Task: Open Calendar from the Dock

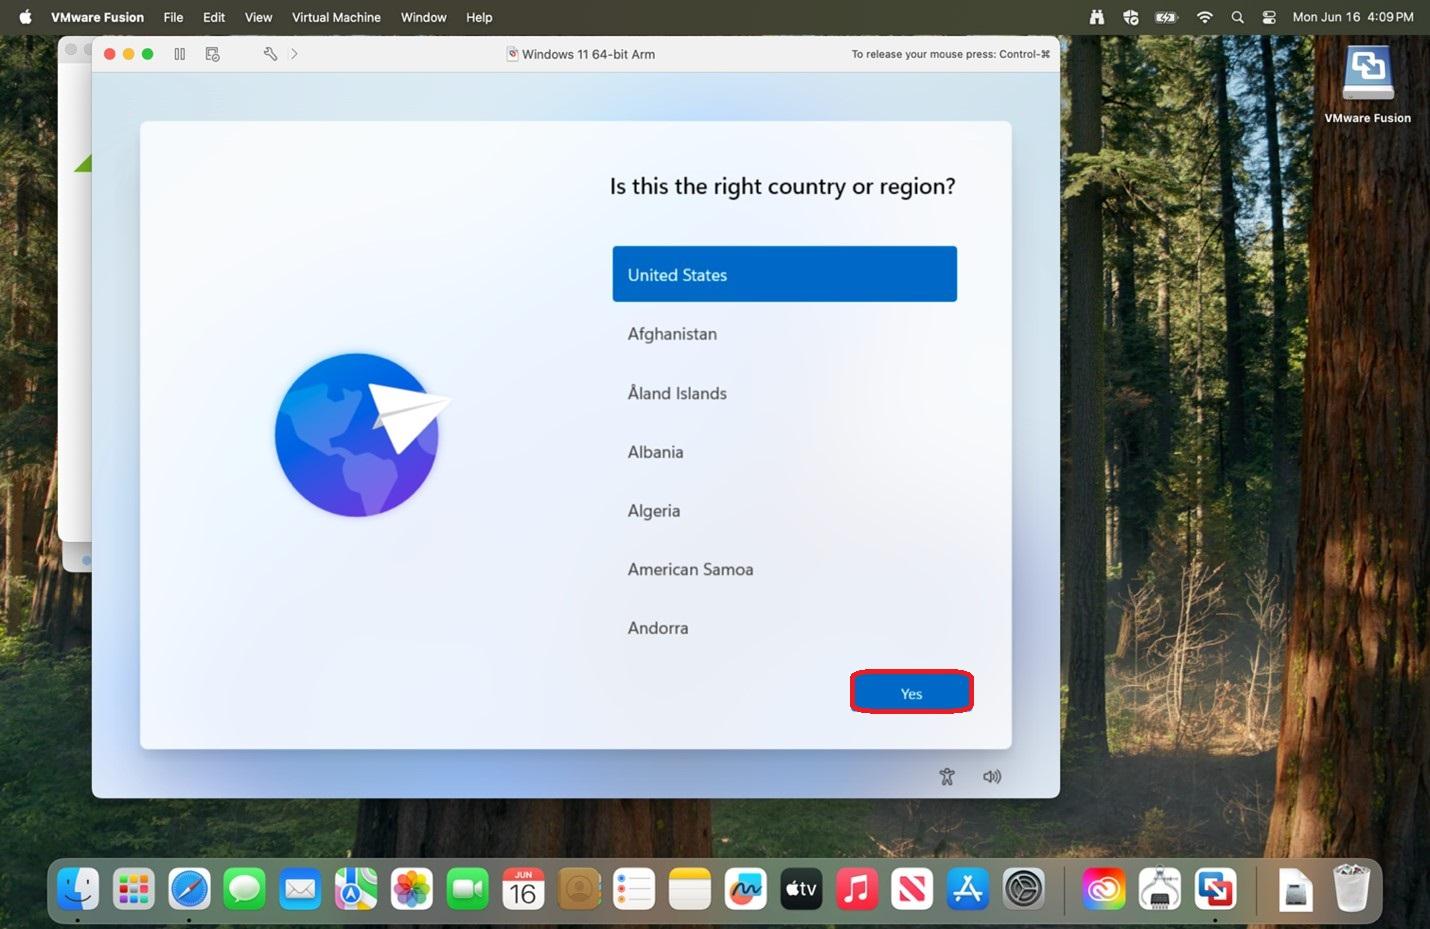Action: (x=523, y=888)
